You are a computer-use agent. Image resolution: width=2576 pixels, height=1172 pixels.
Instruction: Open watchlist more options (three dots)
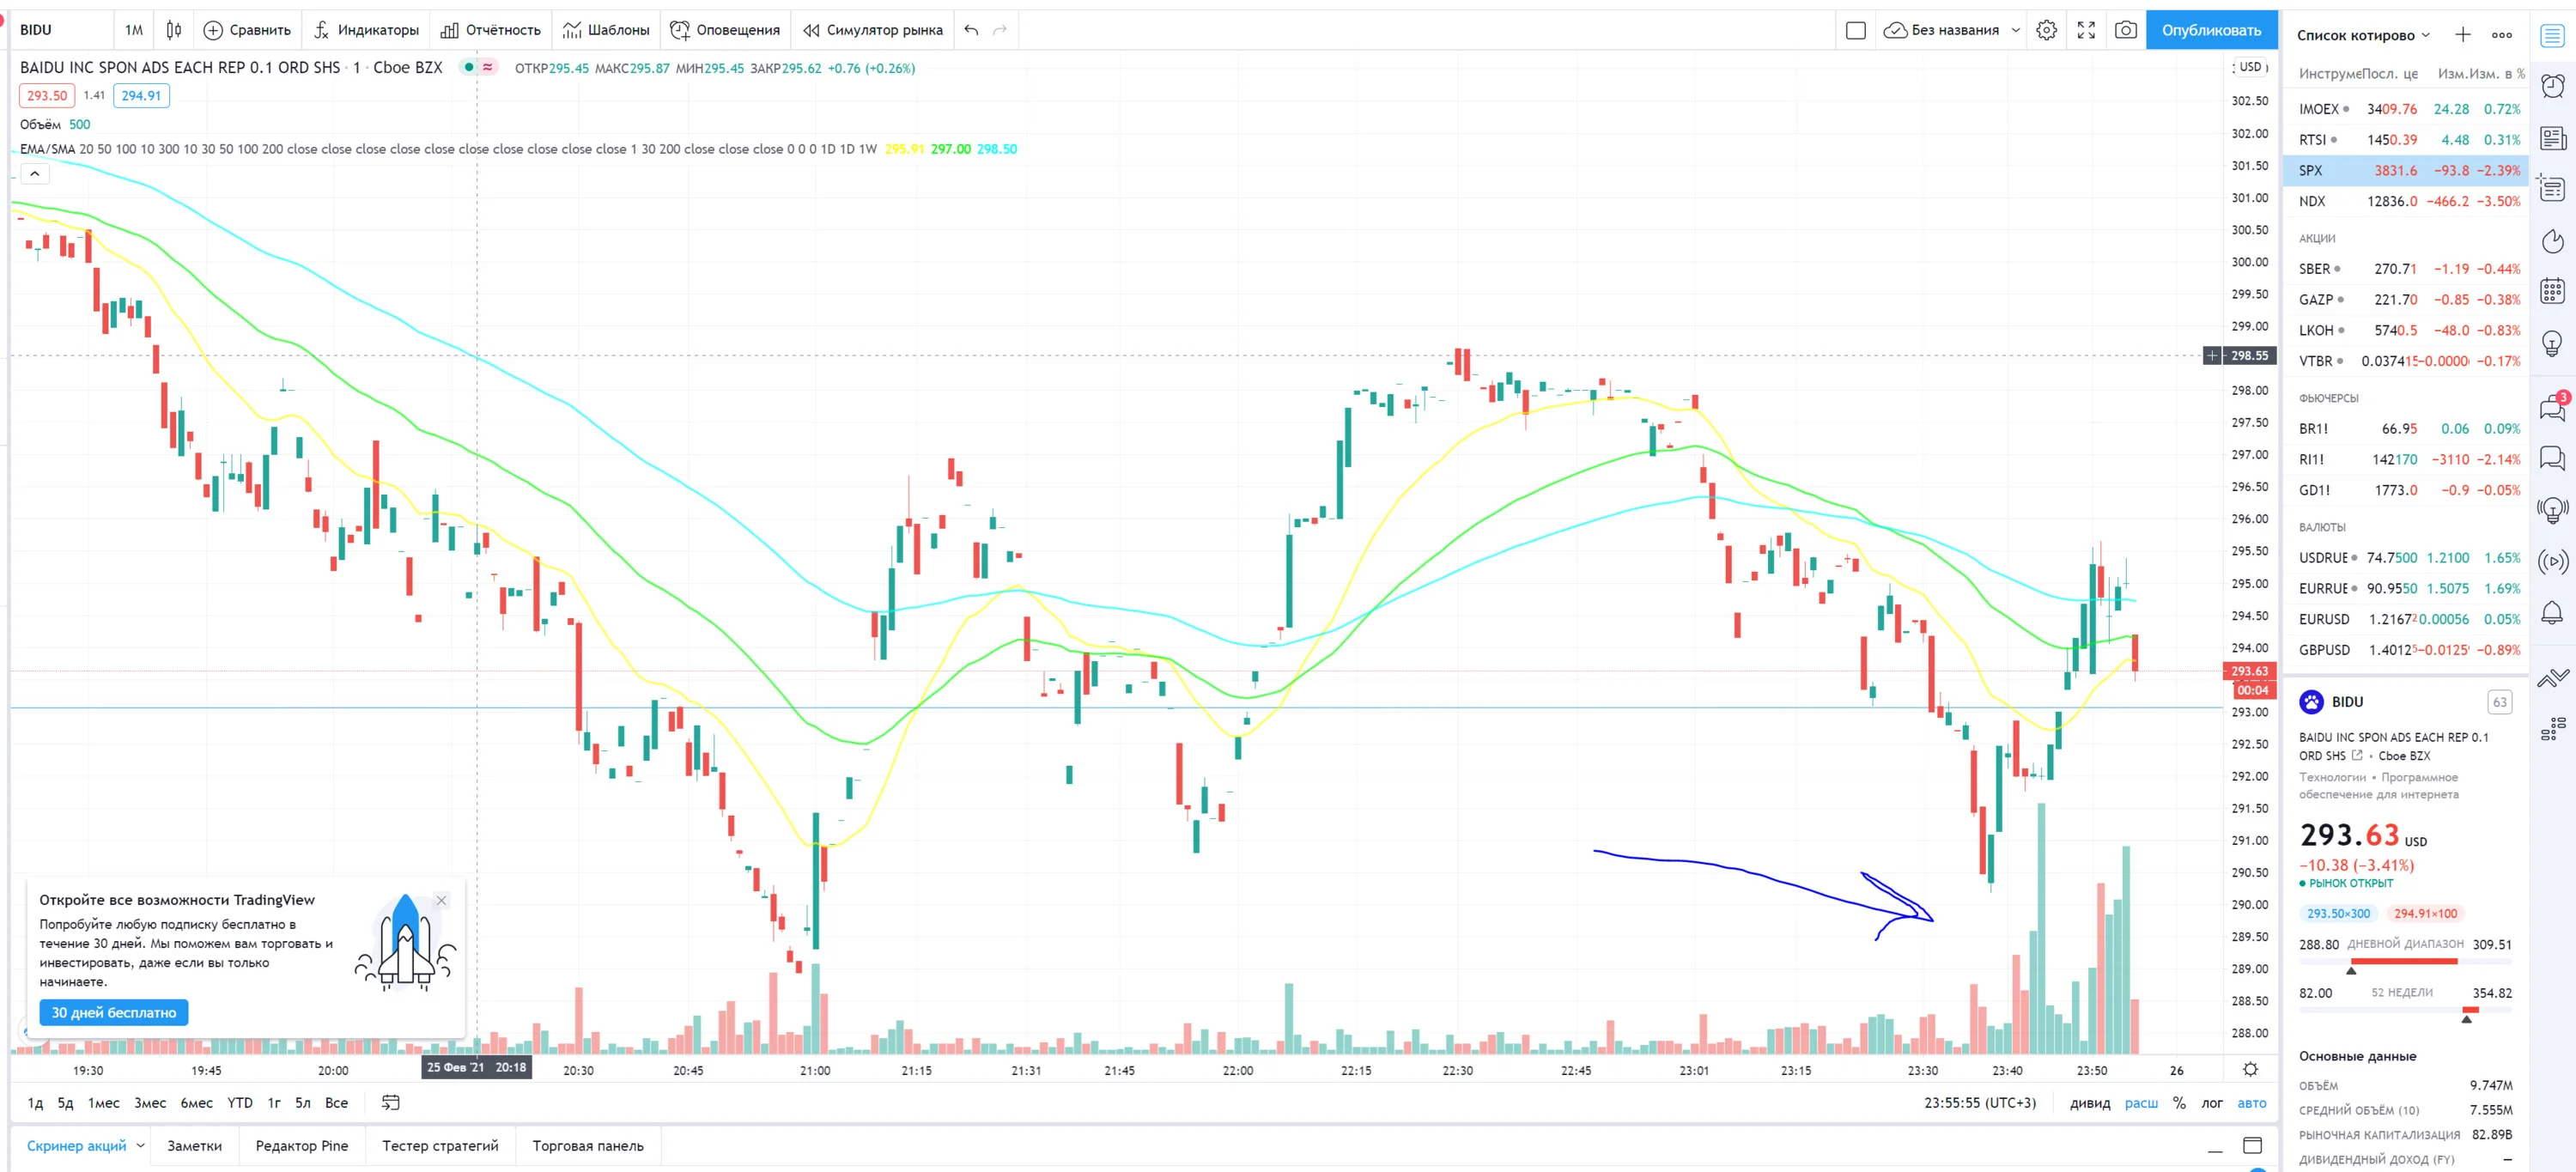[2502, 35]
